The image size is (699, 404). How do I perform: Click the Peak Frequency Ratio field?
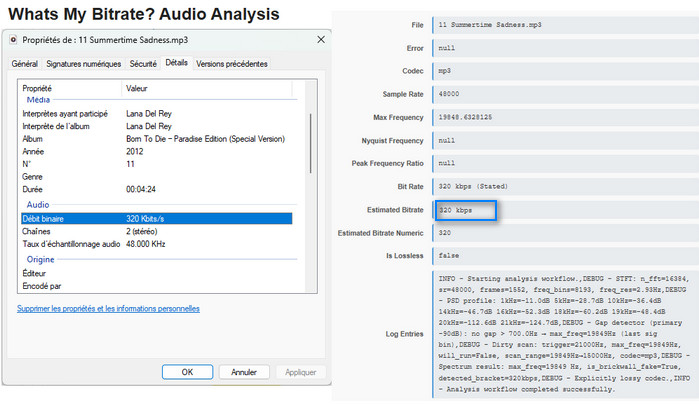(x=565, y=163)
